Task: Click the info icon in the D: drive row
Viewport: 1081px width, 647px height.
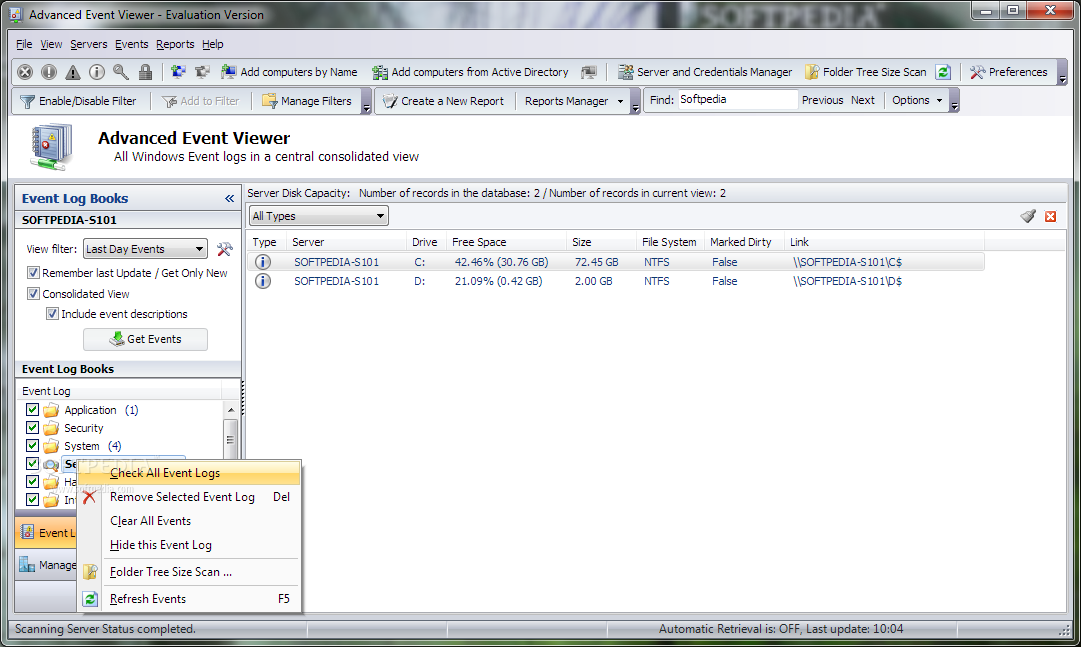Action: 263,281
